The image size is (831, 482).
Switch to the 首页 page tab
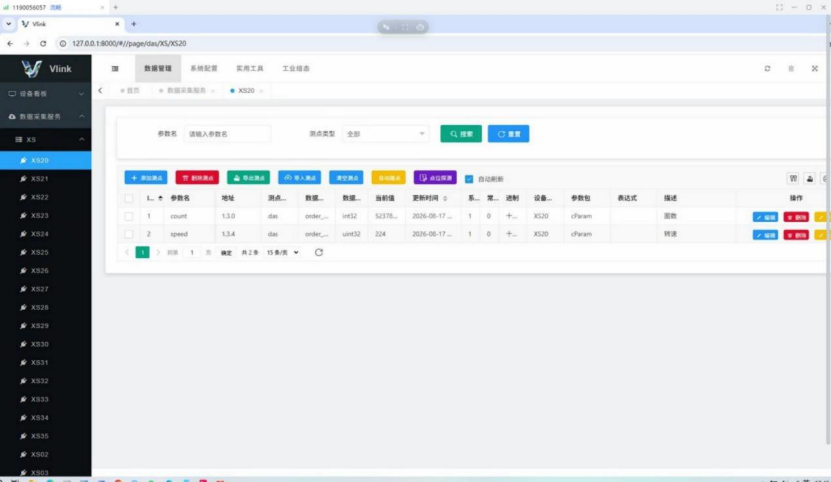pyautogui.click(x=130, y=91)
